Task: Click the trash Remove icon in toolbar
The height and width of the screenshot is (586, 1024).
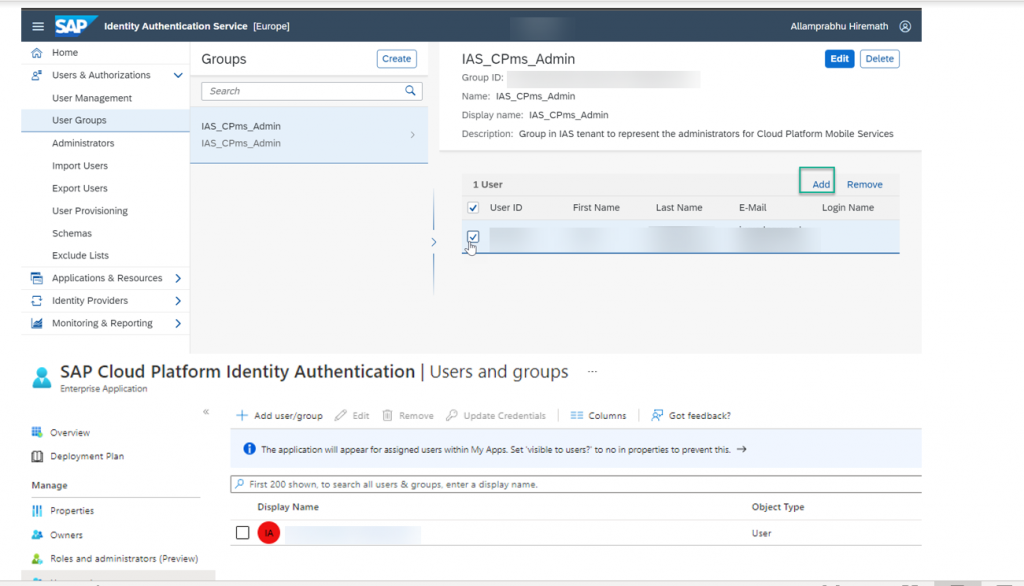Action: coord(387,415)
